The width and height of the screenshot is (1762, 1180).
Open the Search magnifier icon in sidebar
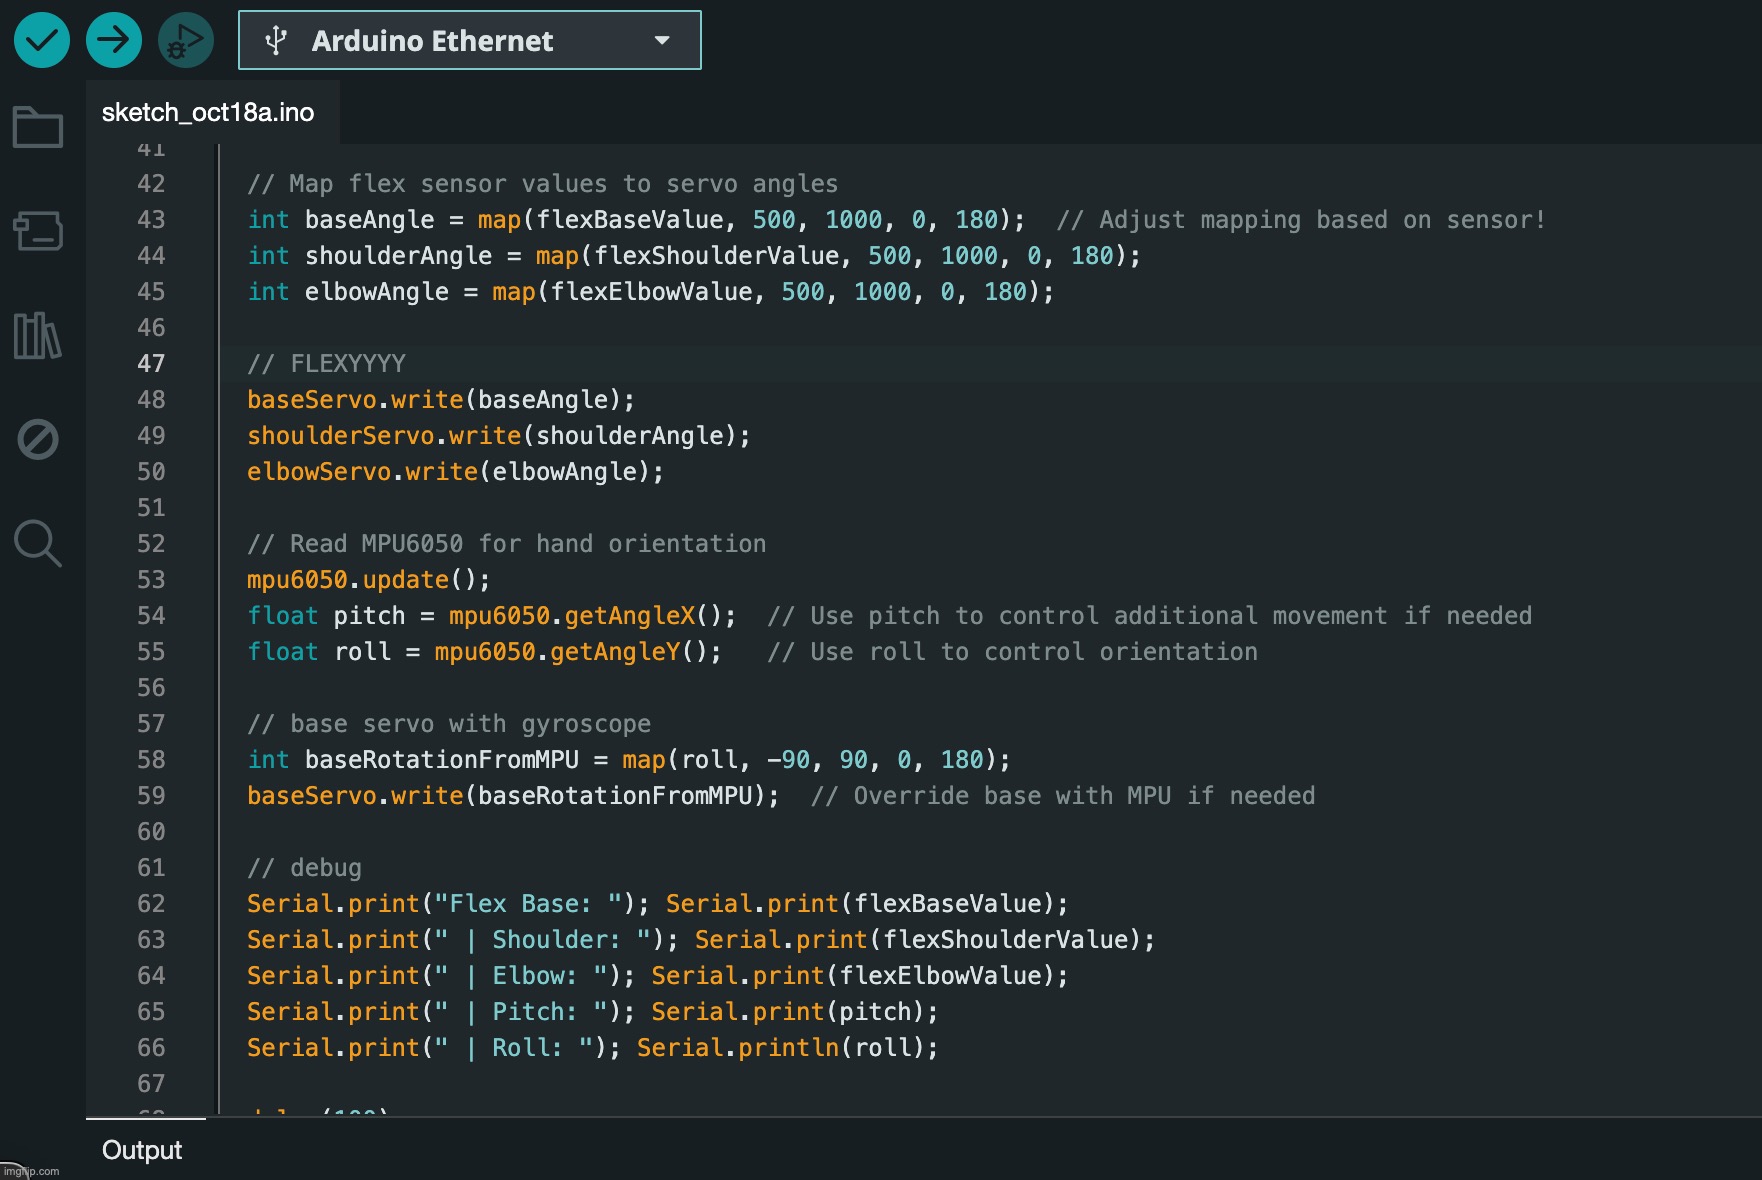coord(38,543)
